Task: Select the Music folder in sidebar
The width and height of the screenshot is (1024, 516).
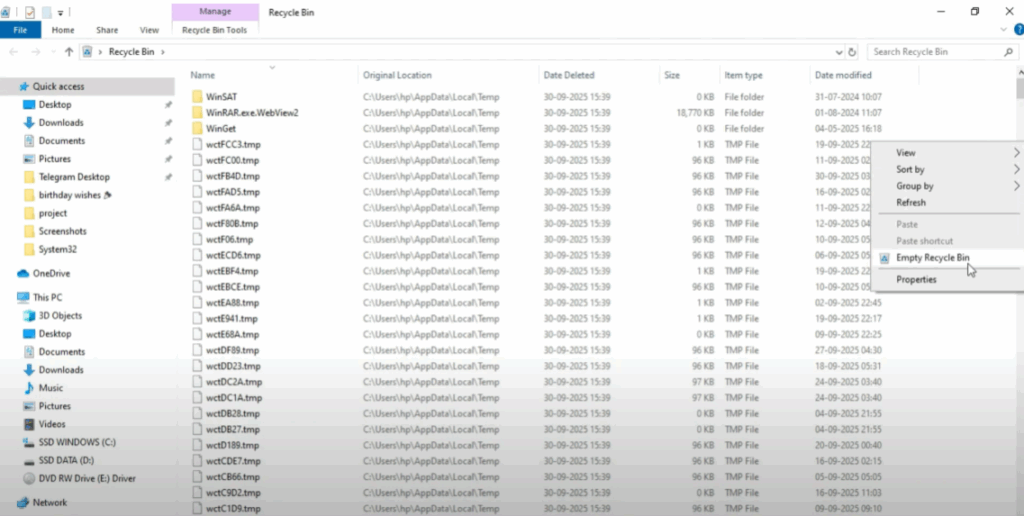Action: (50, 388)
